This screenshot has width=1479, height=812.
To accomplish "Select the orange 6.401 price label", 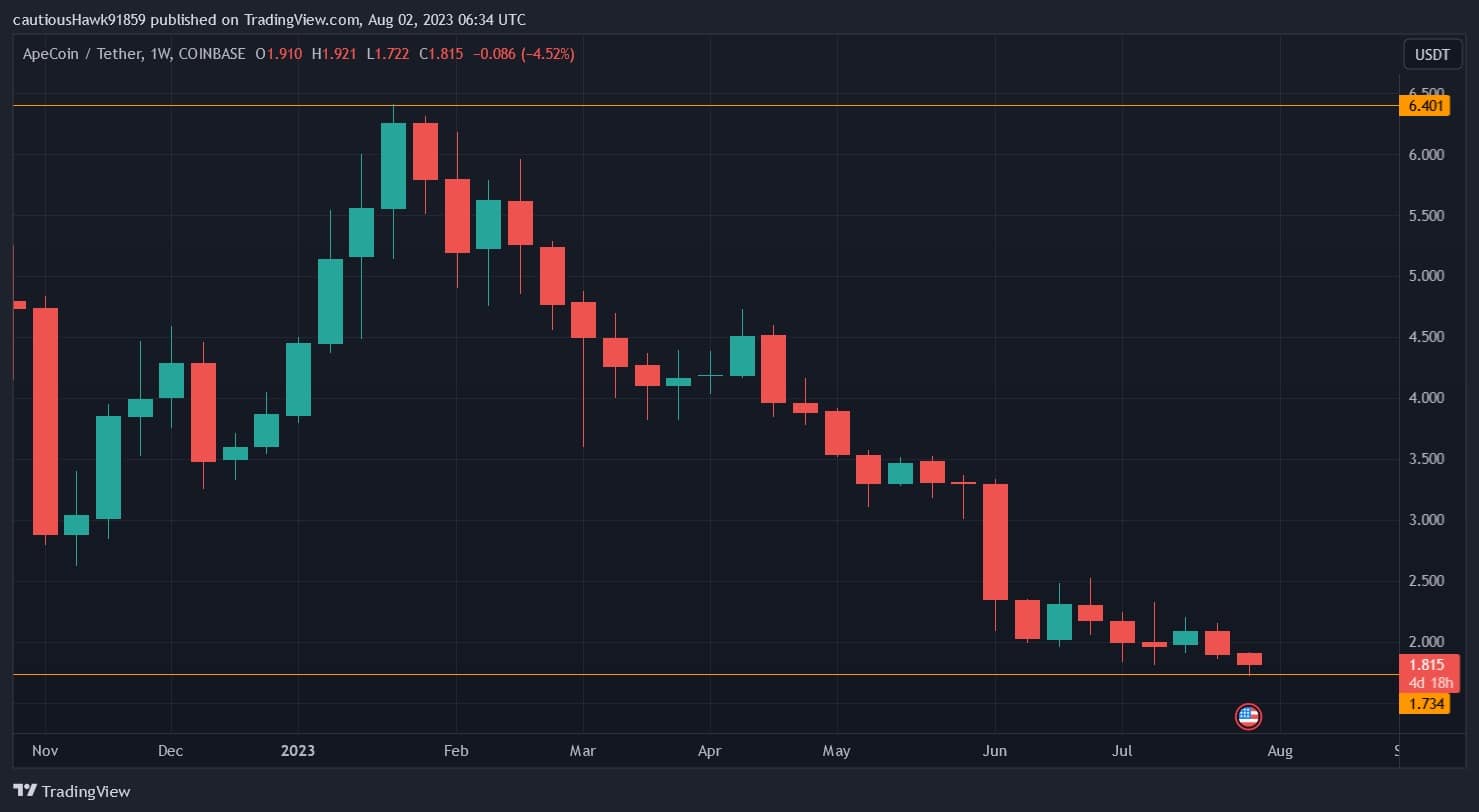I will pyautogui.click(x=1424, y=106).
